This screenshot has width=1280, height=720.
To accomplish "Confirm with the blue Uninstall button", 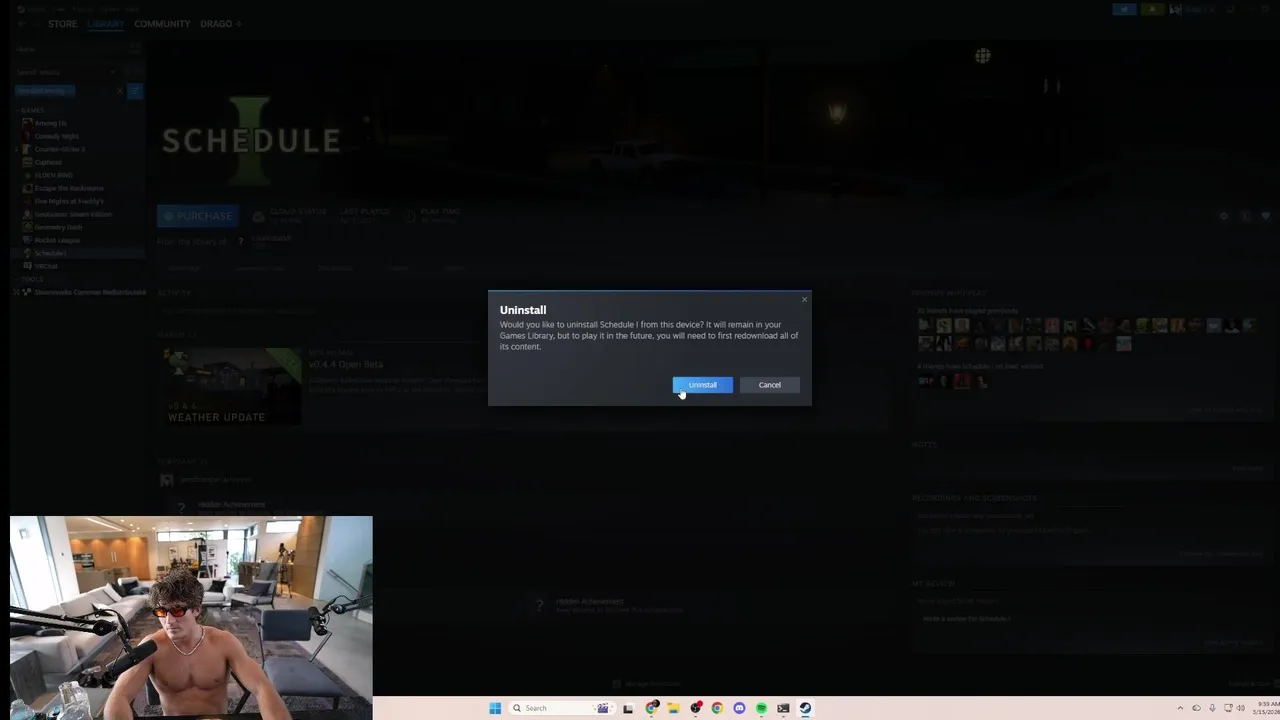I will click(702, 385).
